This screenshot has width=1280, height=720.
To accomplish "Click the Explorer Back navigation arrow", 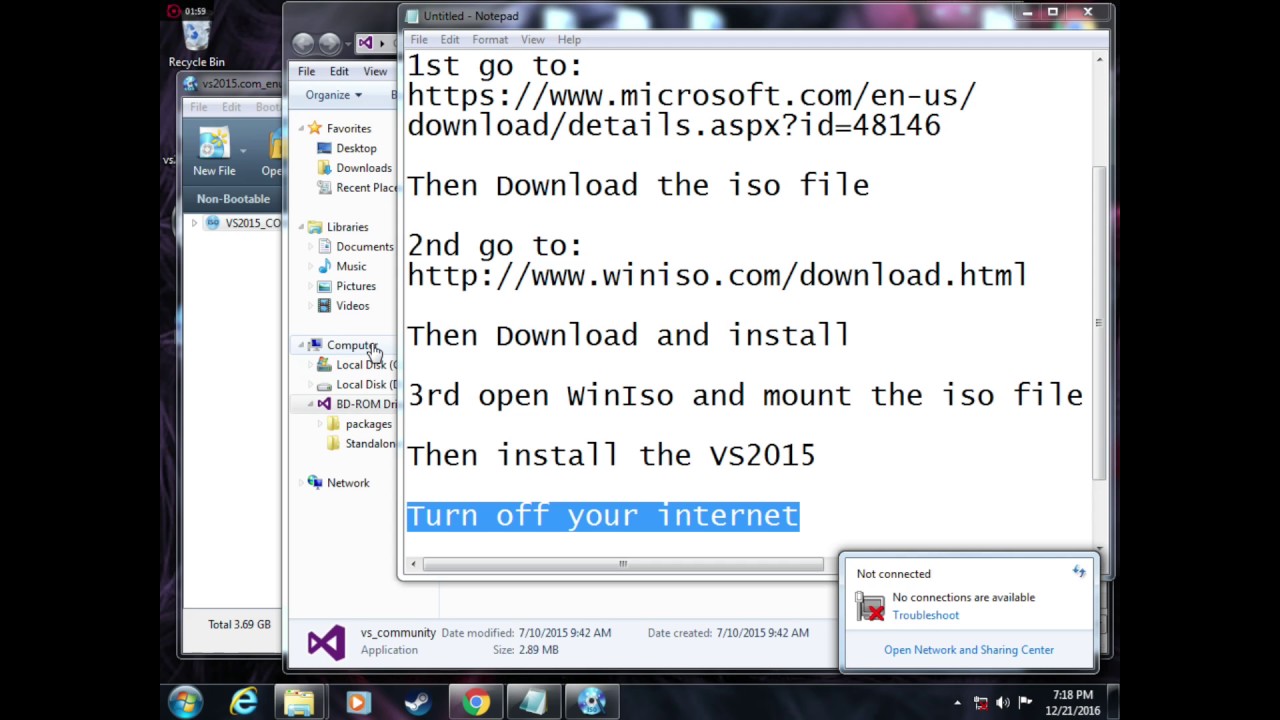I will (x=304, y=43).
